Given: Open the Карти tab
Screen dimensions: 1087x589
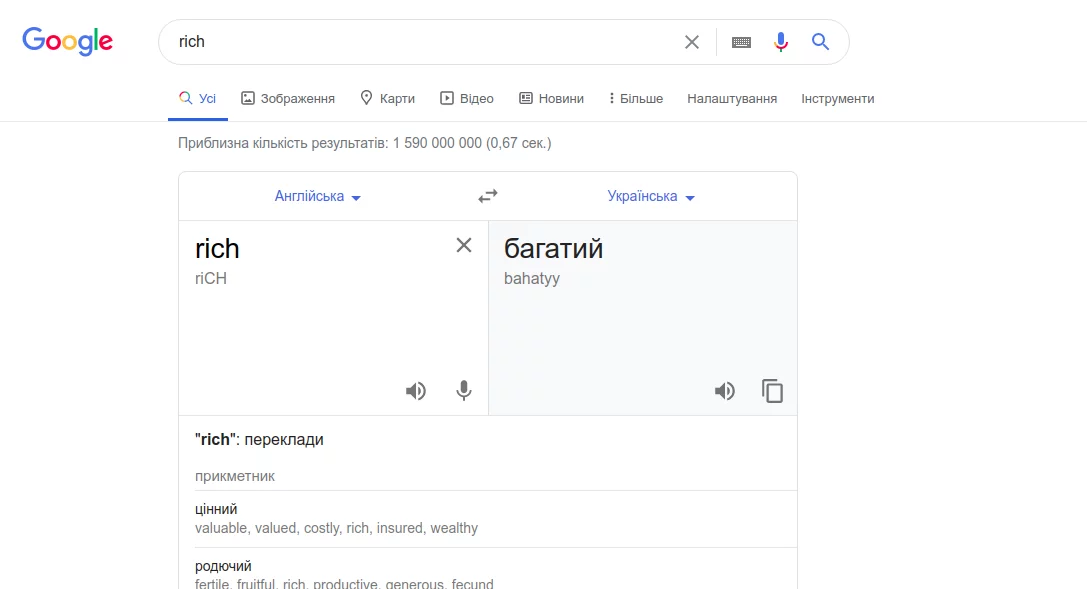Looking at the screenshot, I should [387, 99].
